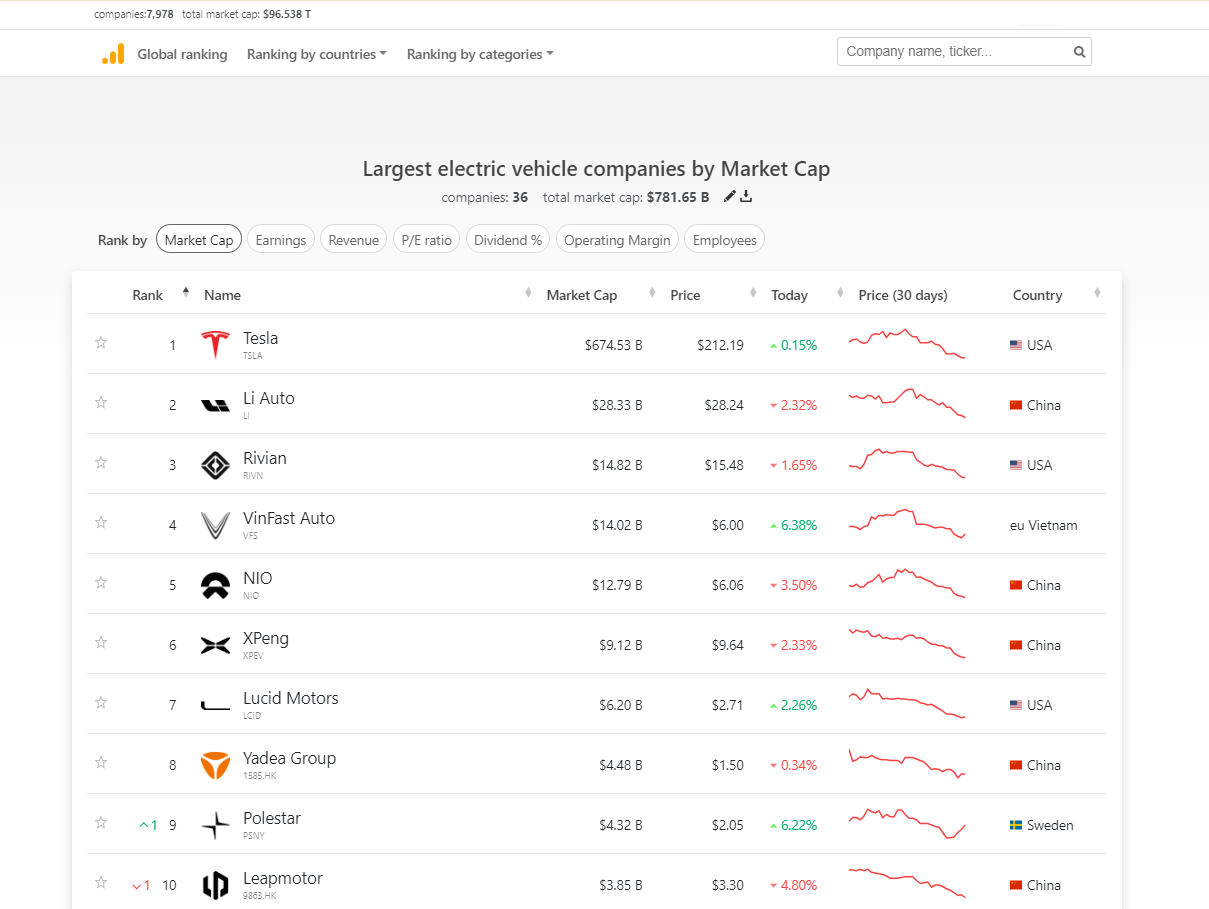The width and height of the screenshot is (1209, 909).
Task: Click the NIO logo
Action: (215, 585)
